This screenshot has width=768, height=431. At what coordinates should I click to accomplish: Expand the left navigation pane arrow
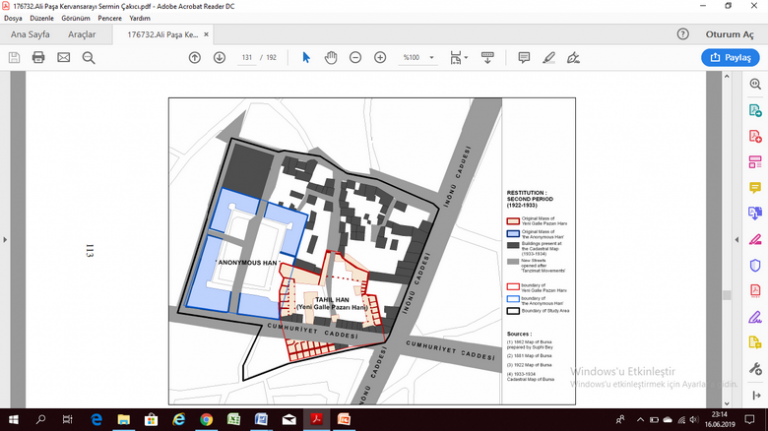tap(6, 240)
